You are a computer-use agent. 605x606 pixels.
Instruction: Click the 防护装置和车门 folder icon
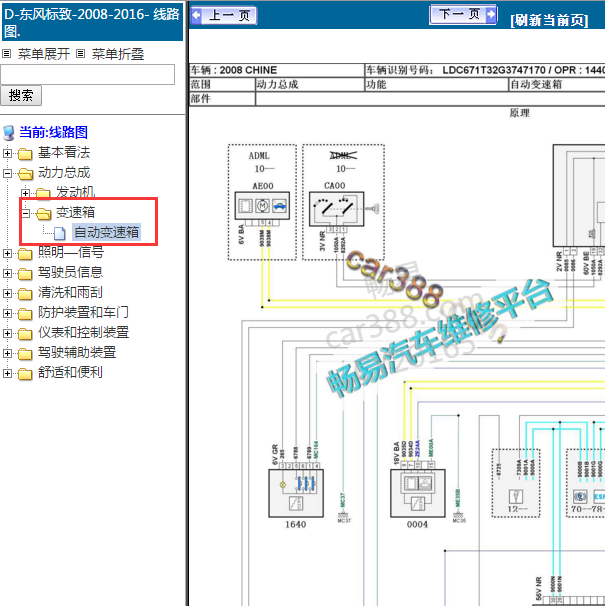pos(25,314)
